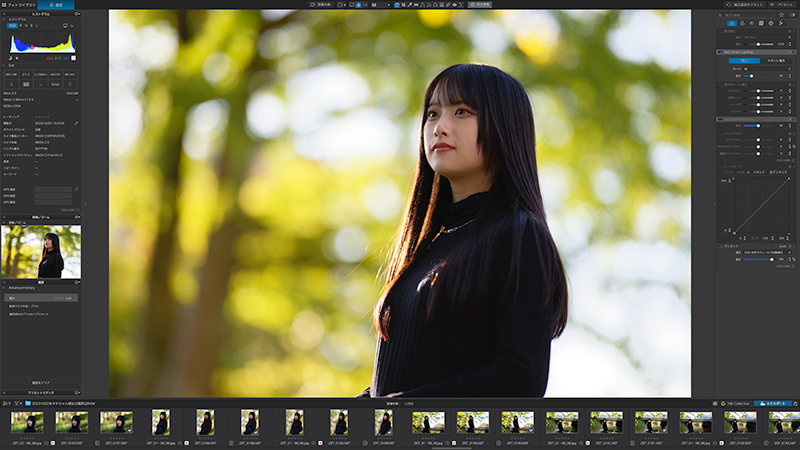Click the エクスポート export button
The image size is (800, 450).
click(x=773, y=404)
